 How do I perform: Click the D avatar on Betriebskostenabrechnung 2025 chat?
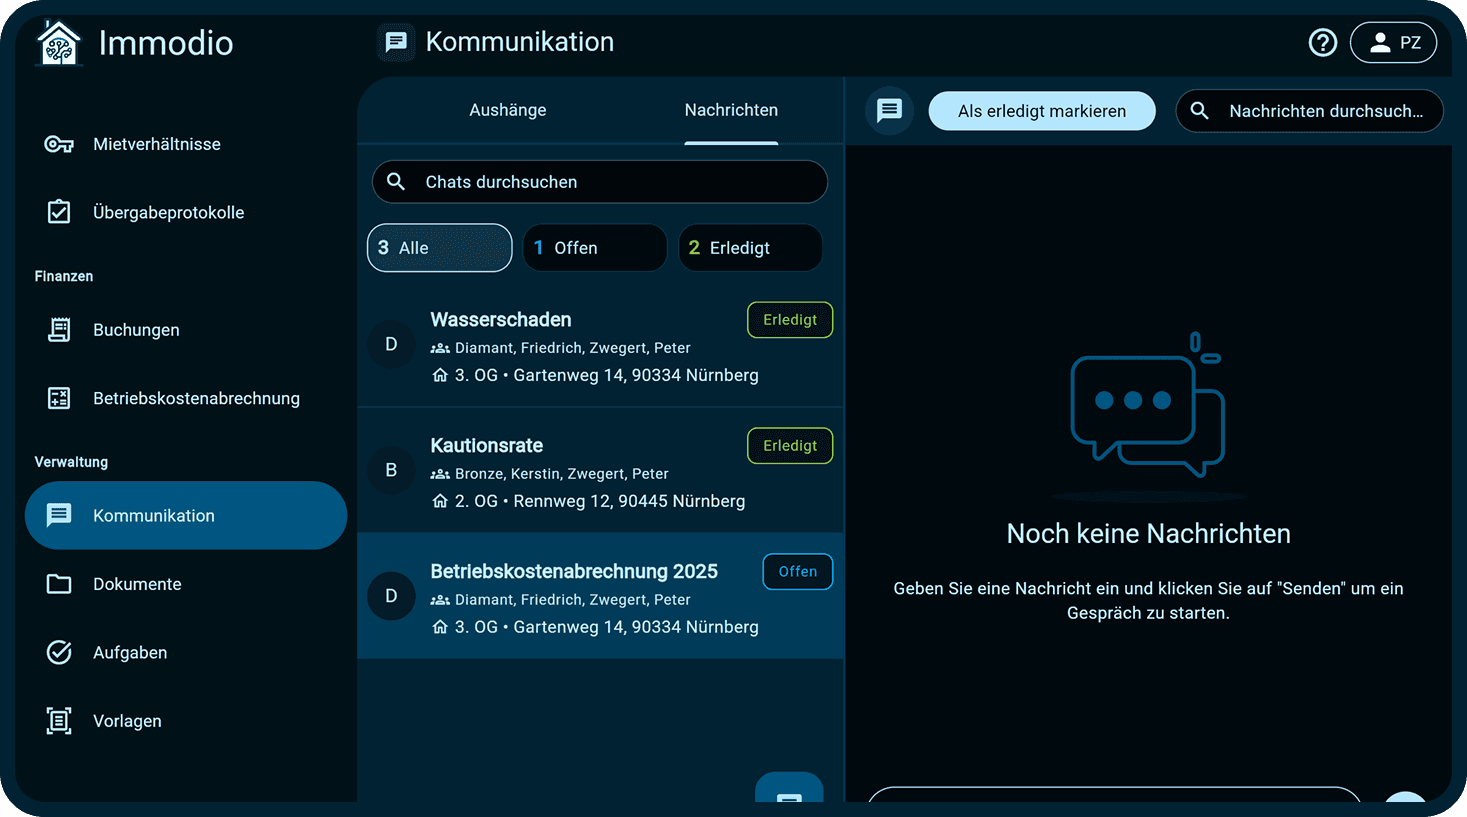391,596
